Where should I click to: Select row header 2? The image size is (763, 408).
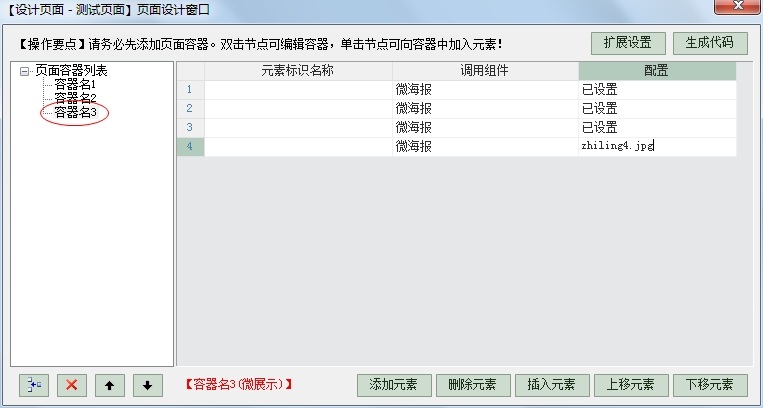point(190,109)
